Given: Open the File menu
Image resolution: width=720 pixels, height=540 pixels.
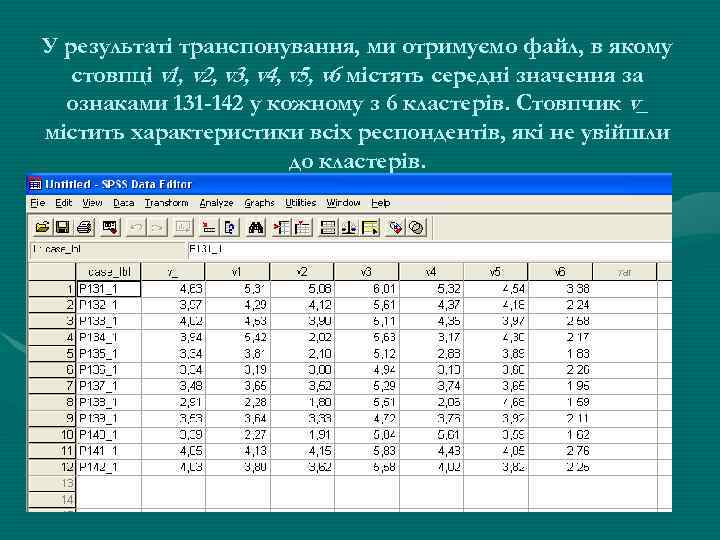Looking at the screenshot, I should tap(38, 202).
